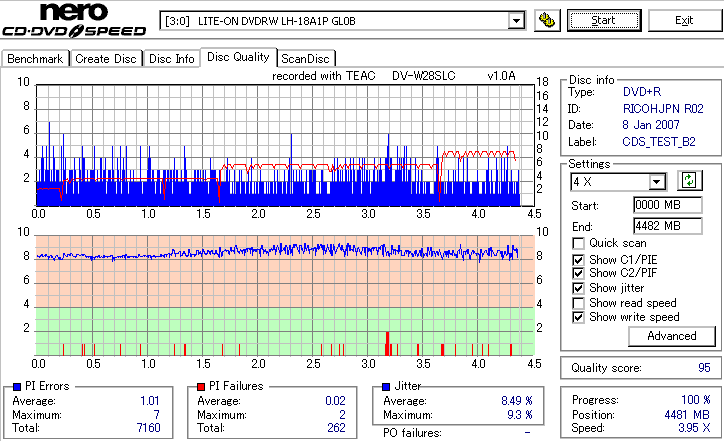Expand the 4 X scan speed dropdown
Screen dimensions: 724x441
[x=656, y=182]
